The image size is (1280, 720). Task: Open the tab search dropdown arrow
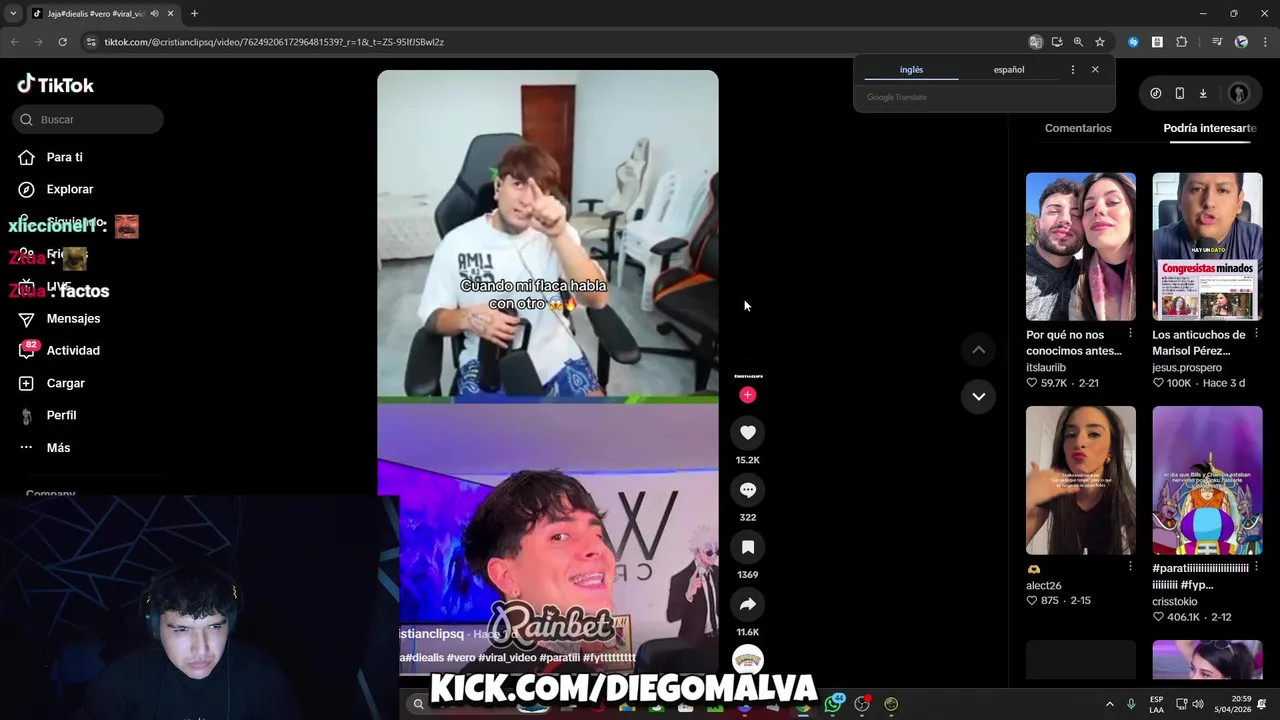[x=12, y=14]
